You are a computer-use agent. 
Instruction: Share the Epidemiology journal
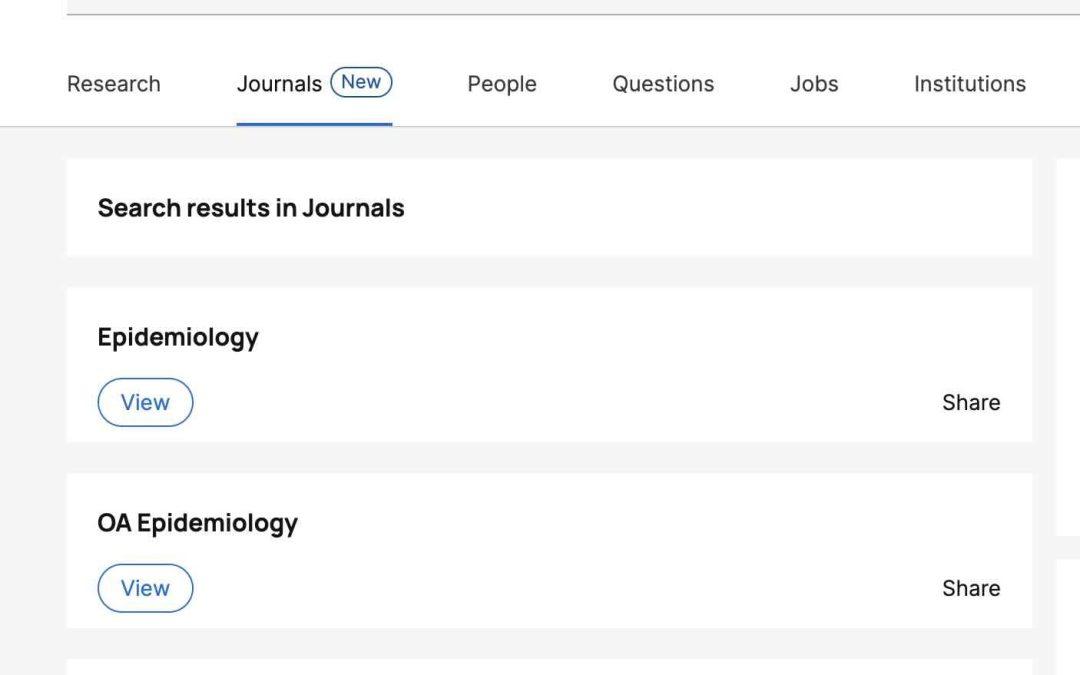click(970, 402)
